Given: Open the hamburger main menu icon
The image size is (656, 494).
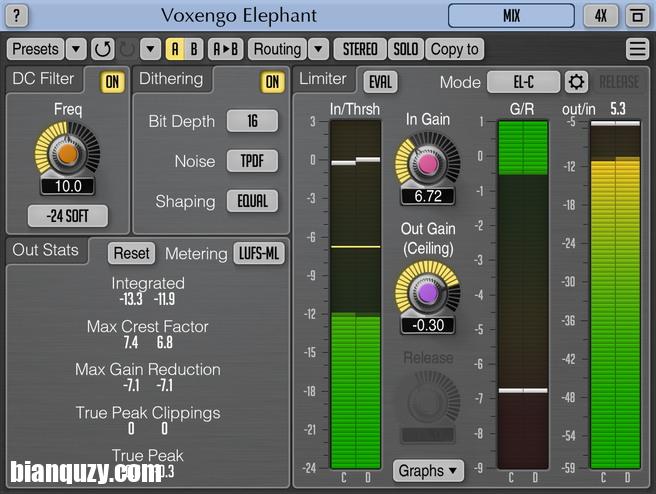Looking at the screenshot, I should 637,49.
